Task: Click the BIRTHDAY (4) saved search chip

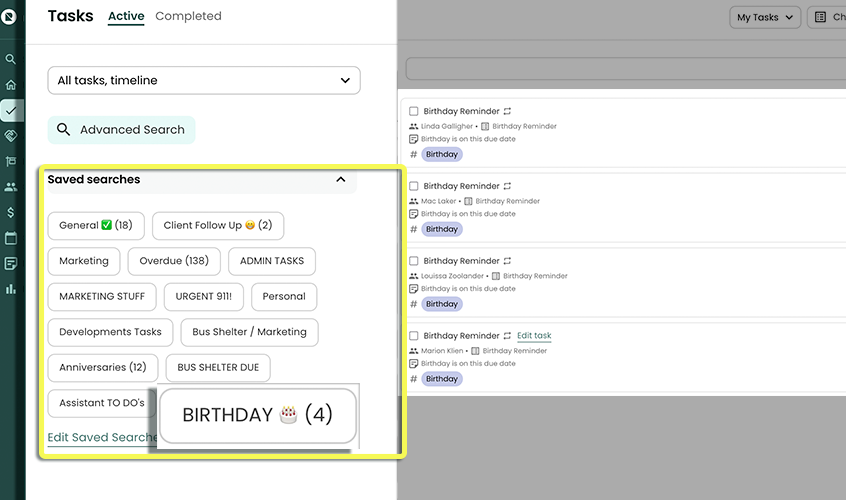Action: point(257,415)
